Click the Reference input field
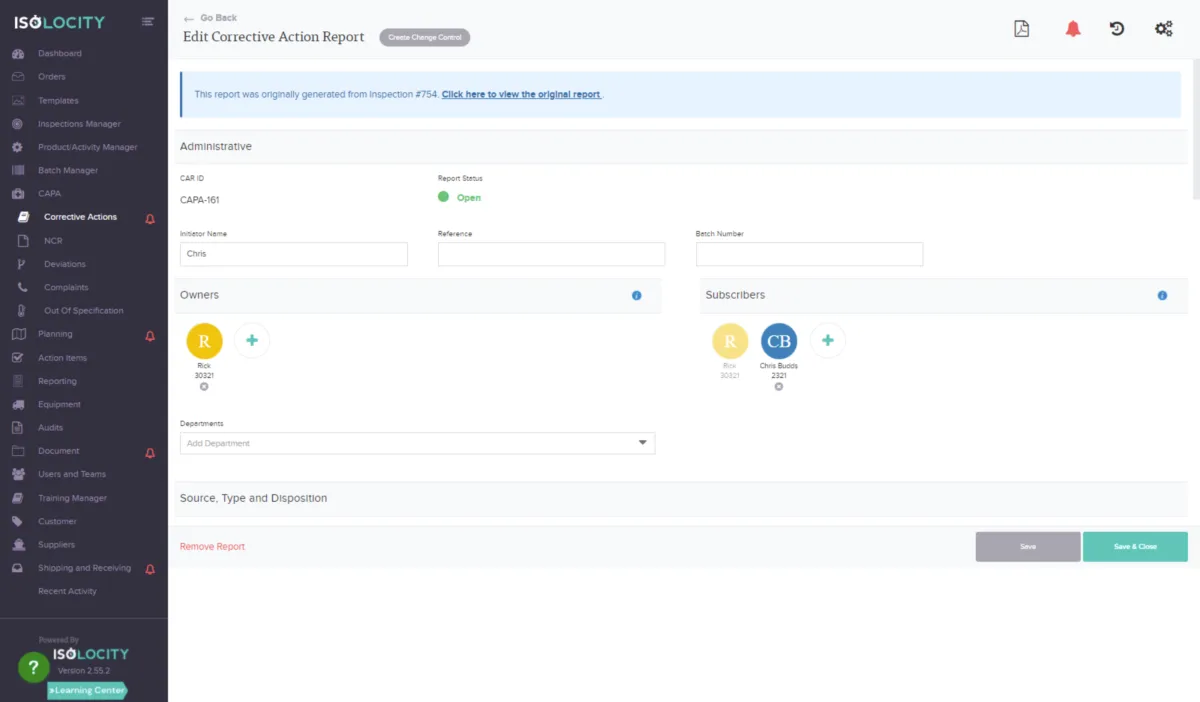Viewport: 1200px width, 702px height. pyautogui.click(x=551, y=254)
